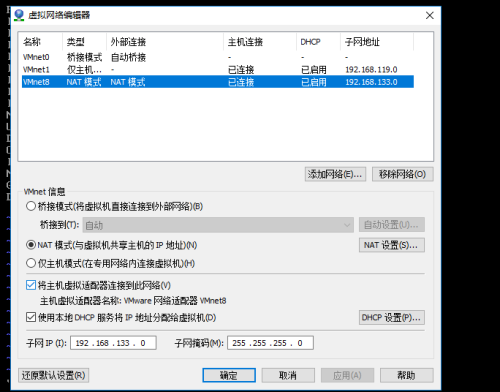Select the VMnet1 row
The image size is (500, 392).
click(x=218, y=70)
